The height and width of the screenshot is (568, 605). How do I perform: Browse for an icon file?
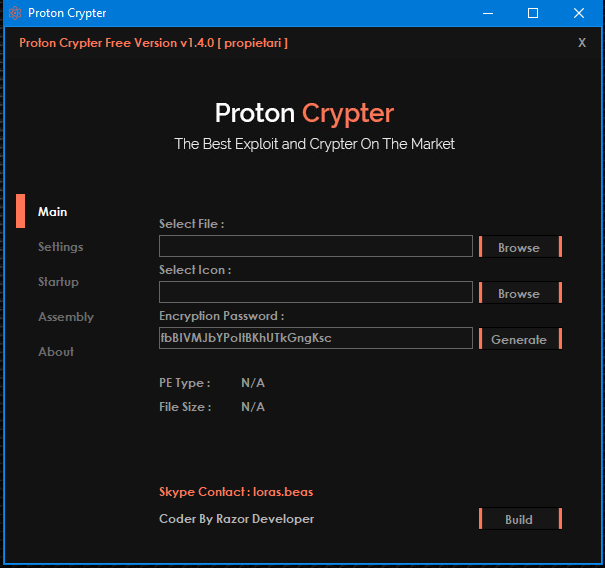(520, 293)
